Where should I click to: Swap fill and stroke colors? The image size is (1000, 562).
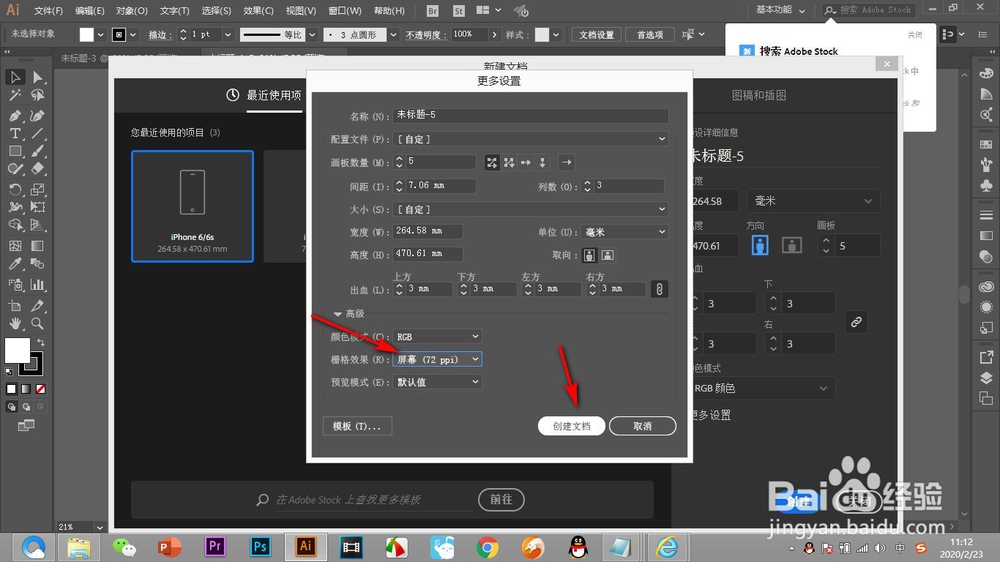click(41, 343)
